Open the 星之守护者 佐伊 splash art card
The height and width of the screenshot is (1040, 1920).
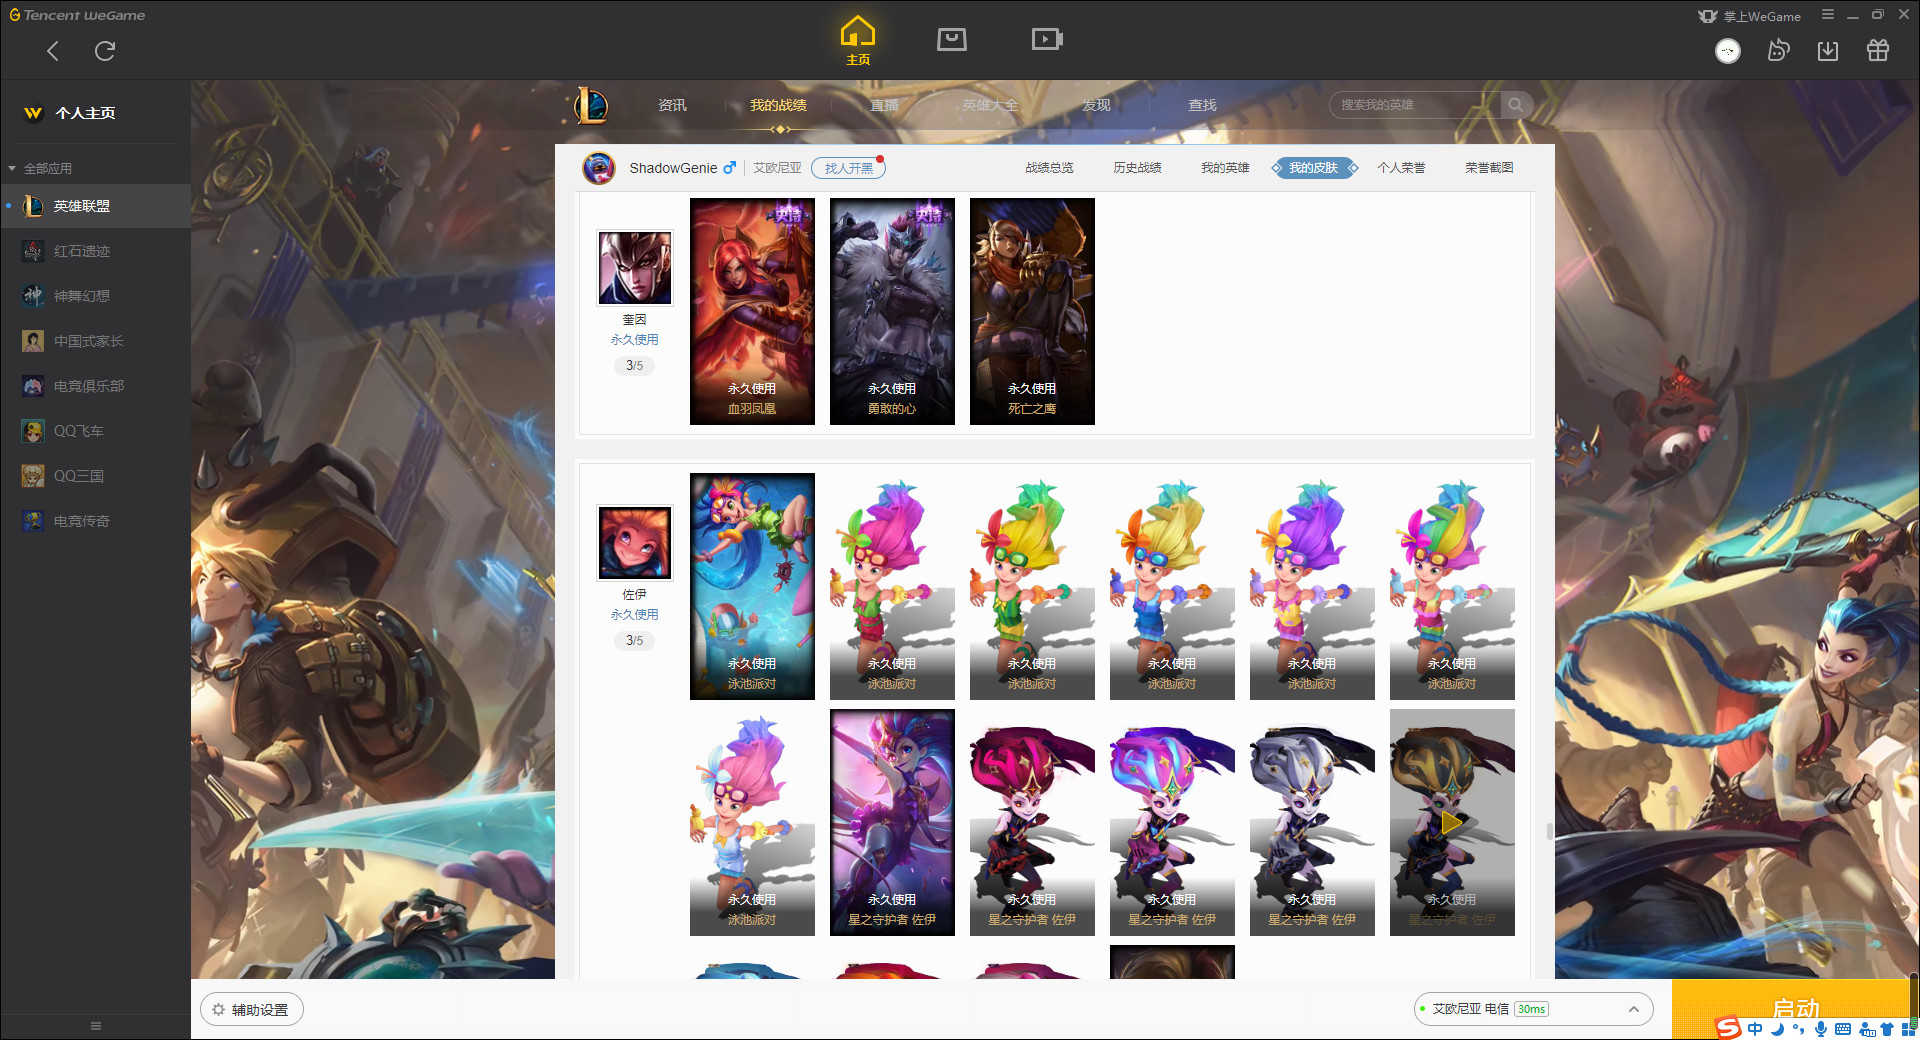[892, 822]
